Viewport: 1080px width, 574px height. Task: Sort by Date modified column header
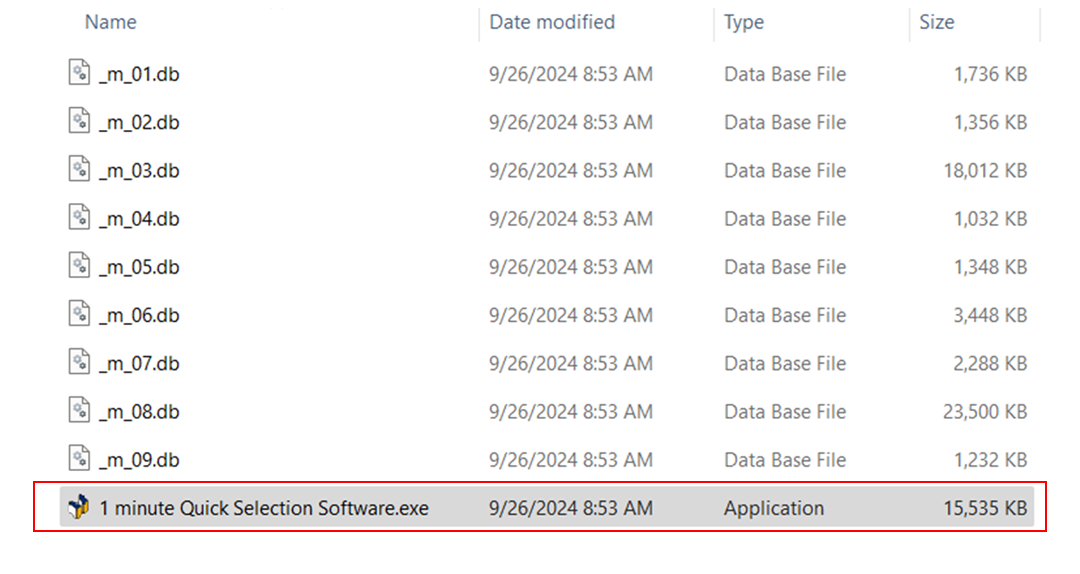[x=552, y=22]
